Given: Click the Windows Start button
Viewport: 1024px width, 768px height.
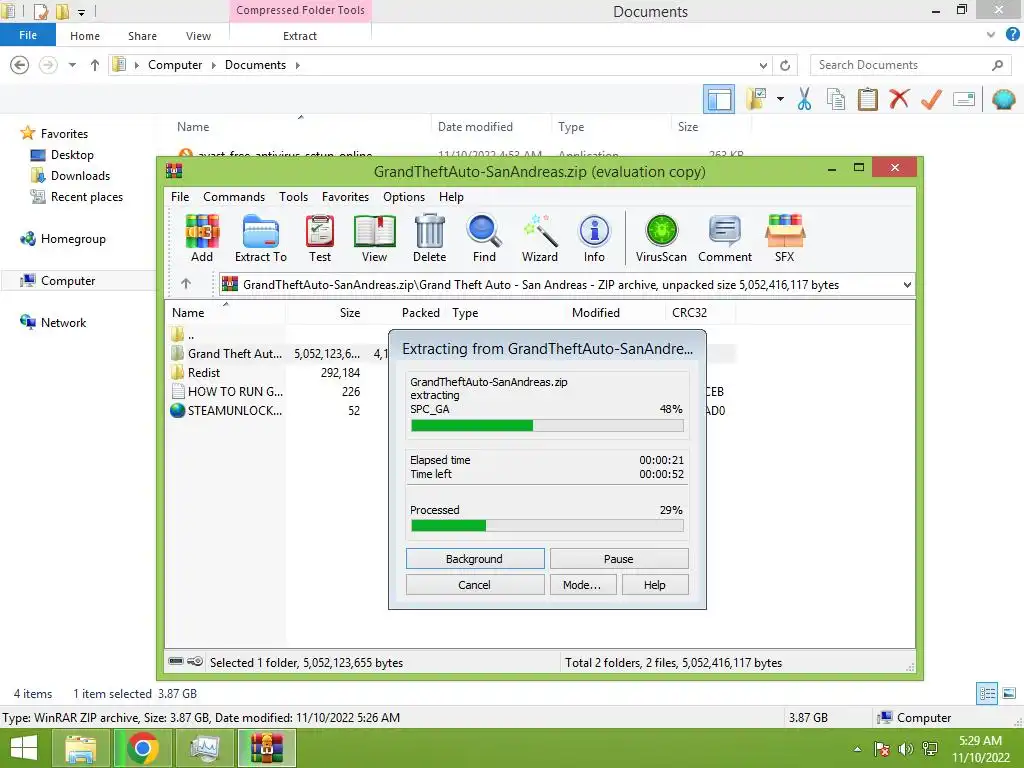Looking at the screenshot, I should [x=24, y=748].
